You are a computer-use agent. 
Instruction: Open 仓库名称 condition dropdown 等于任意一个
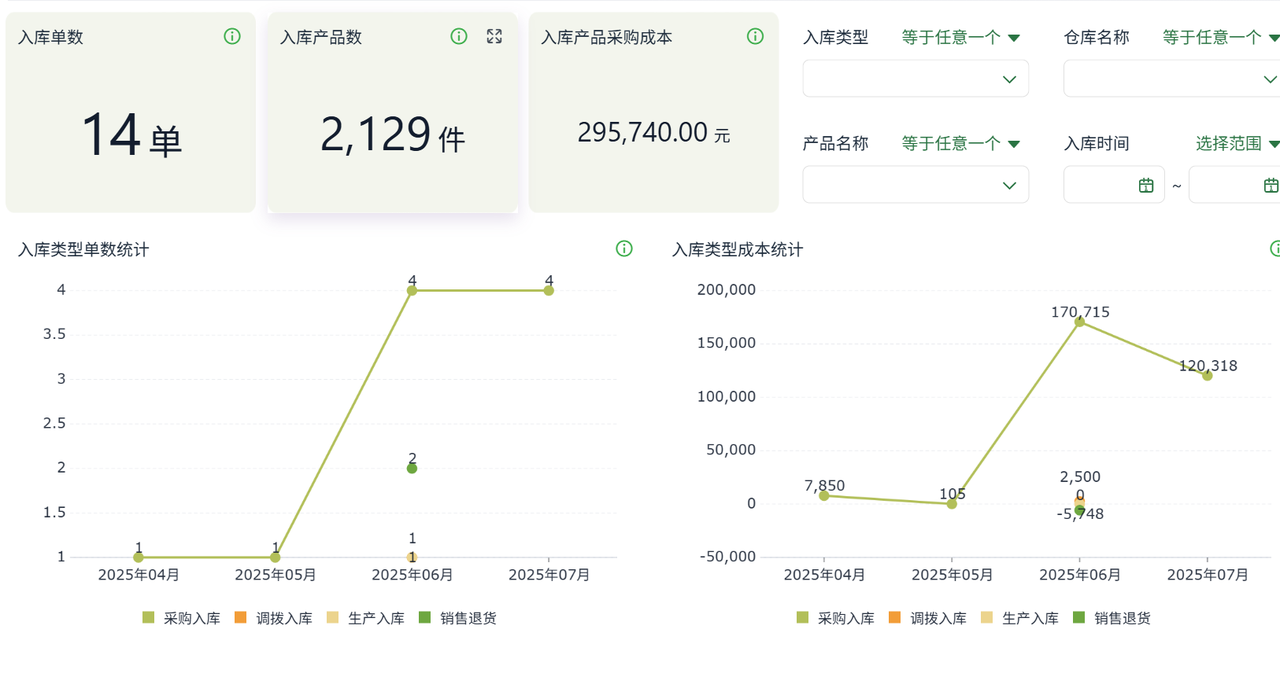point(1221,37)
